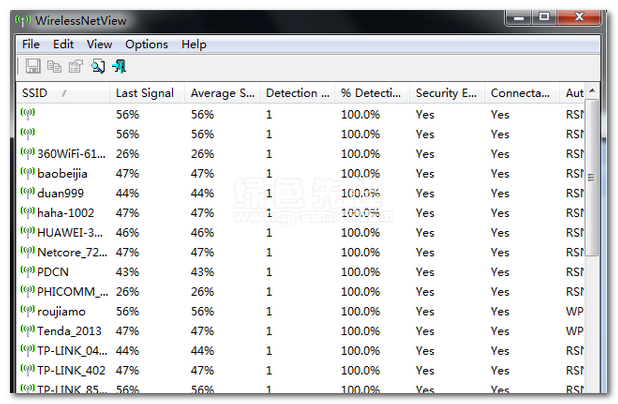618x404 pixels.
Task: Click the Exit toolbar icon
Action: (x=119, y=66)
